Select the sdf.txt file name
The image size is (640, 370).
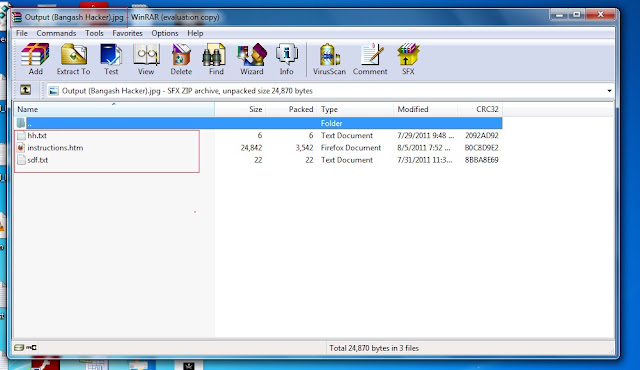(x=38, y=160)
